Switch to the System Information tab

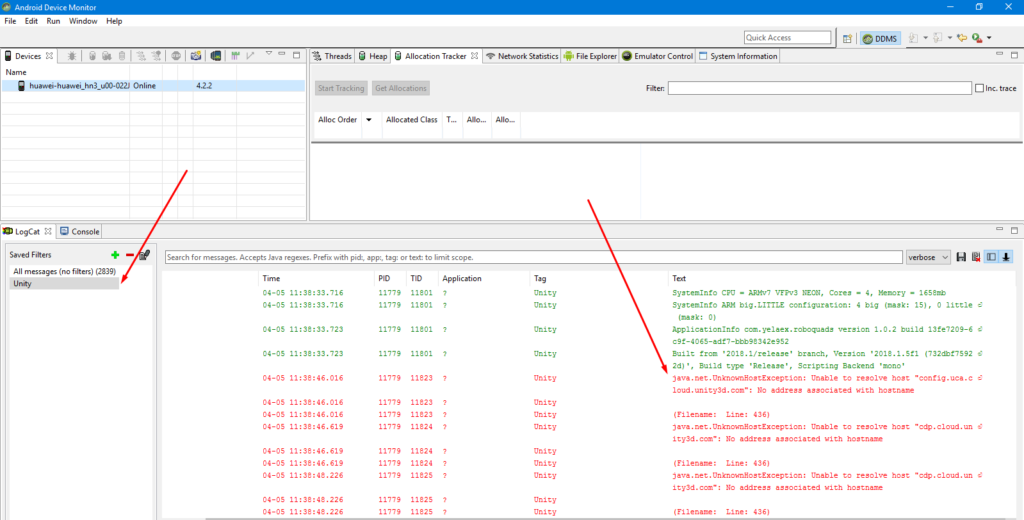coord(738,56)
